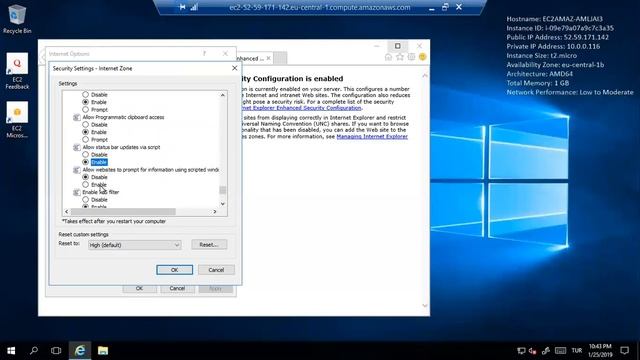Click the Internet Explorer smiley feedback icon
Viewport: 640px width, 360px height.
click(x=422, y=57)
